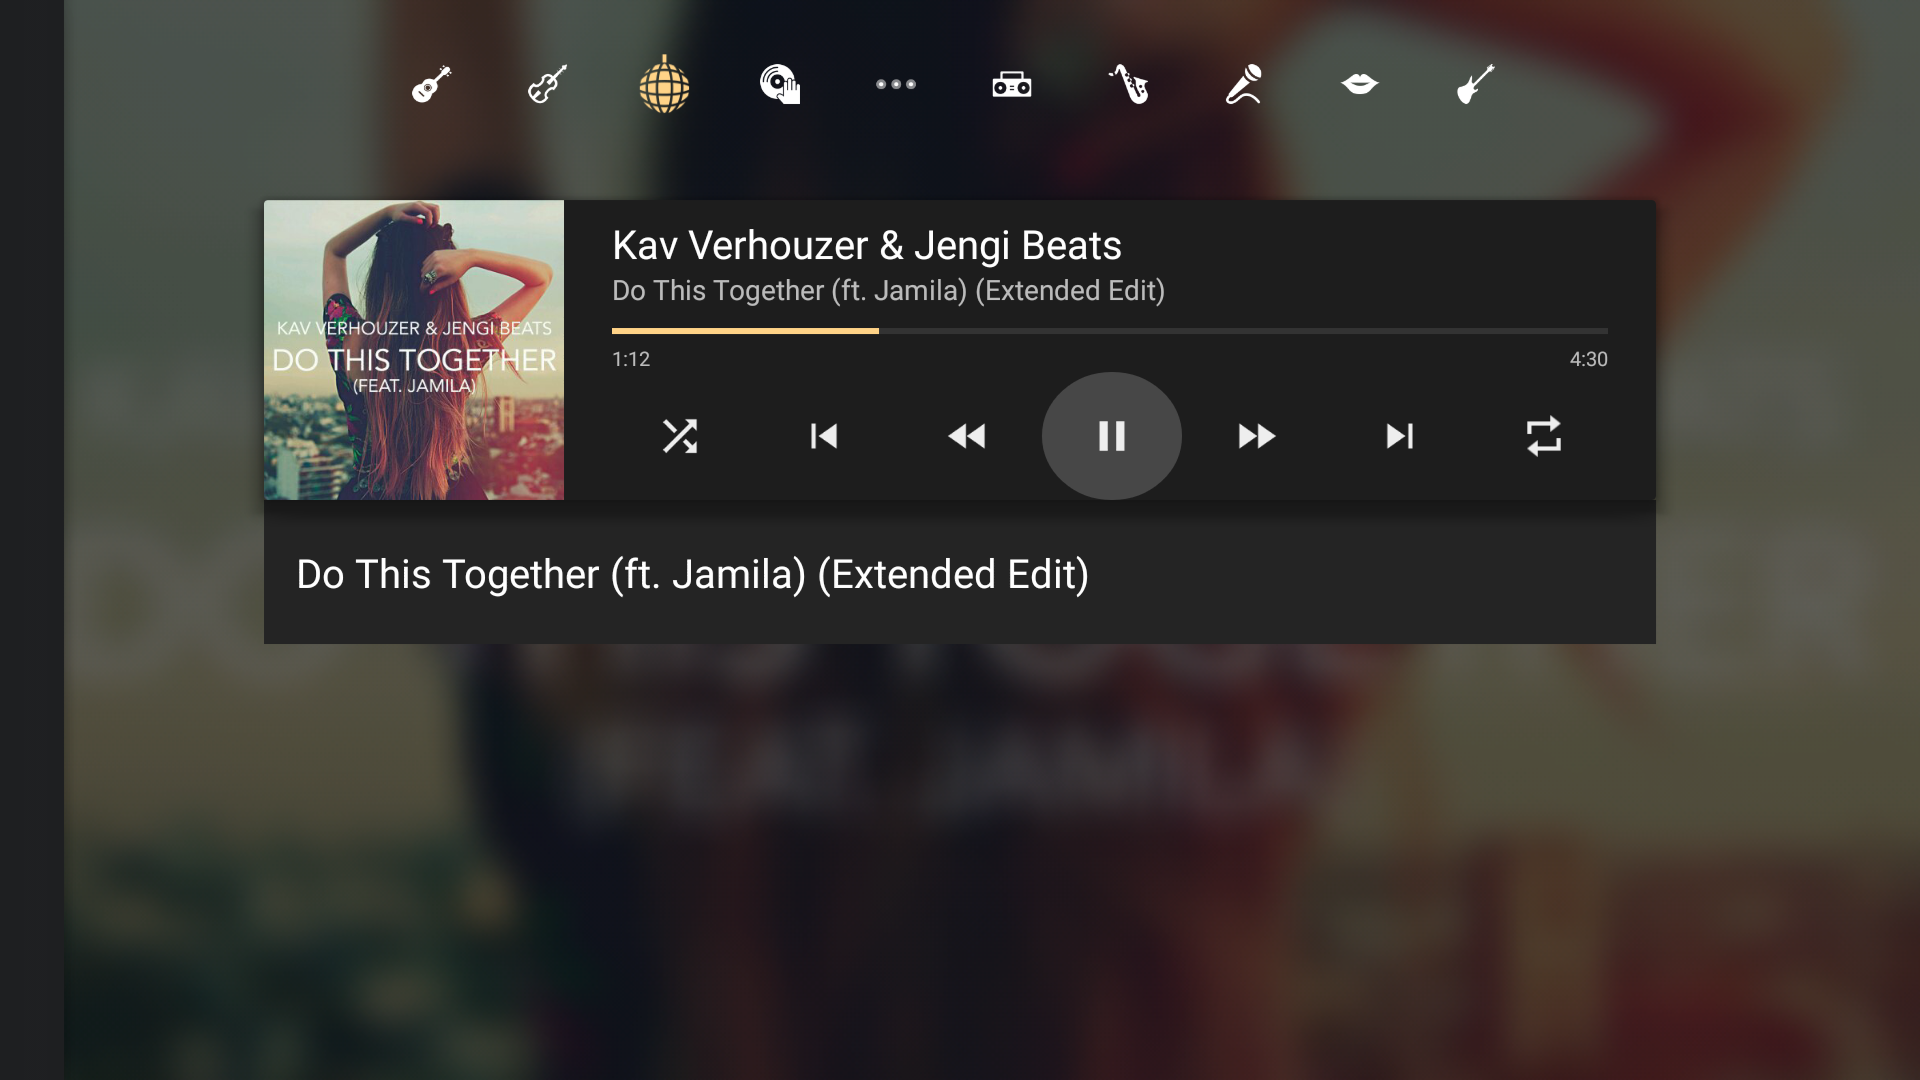1920x1080 pixels.
Task: Select the electric guitar rock genre icon
Action: 1476,84
